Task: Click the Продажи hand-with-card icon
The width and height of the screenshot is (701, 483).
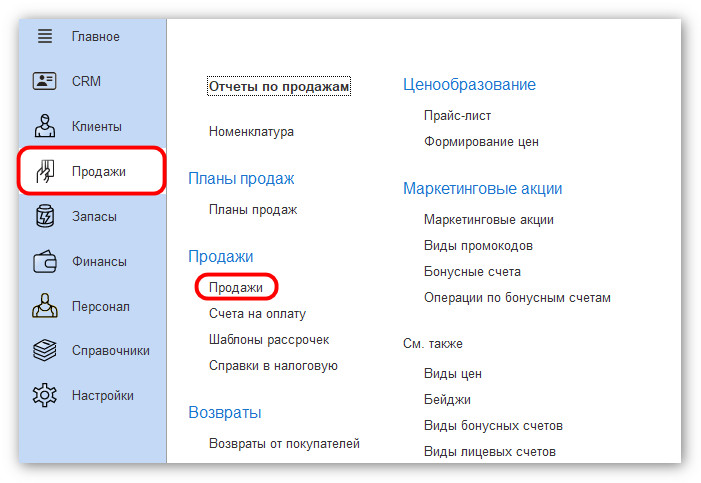Action: pos(45,171)
